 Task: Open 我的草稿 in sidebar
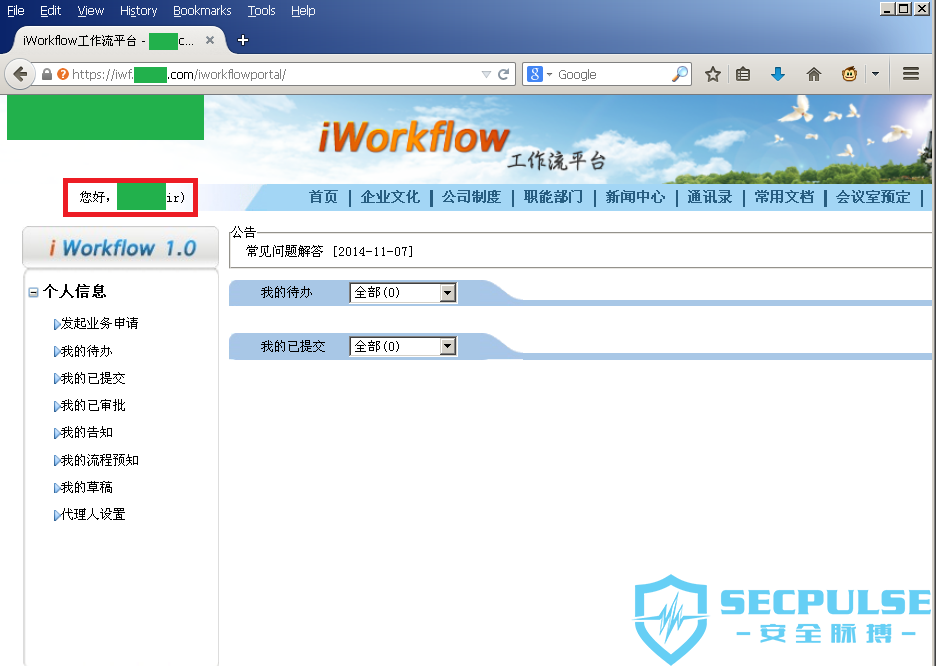tap(86, 487)
